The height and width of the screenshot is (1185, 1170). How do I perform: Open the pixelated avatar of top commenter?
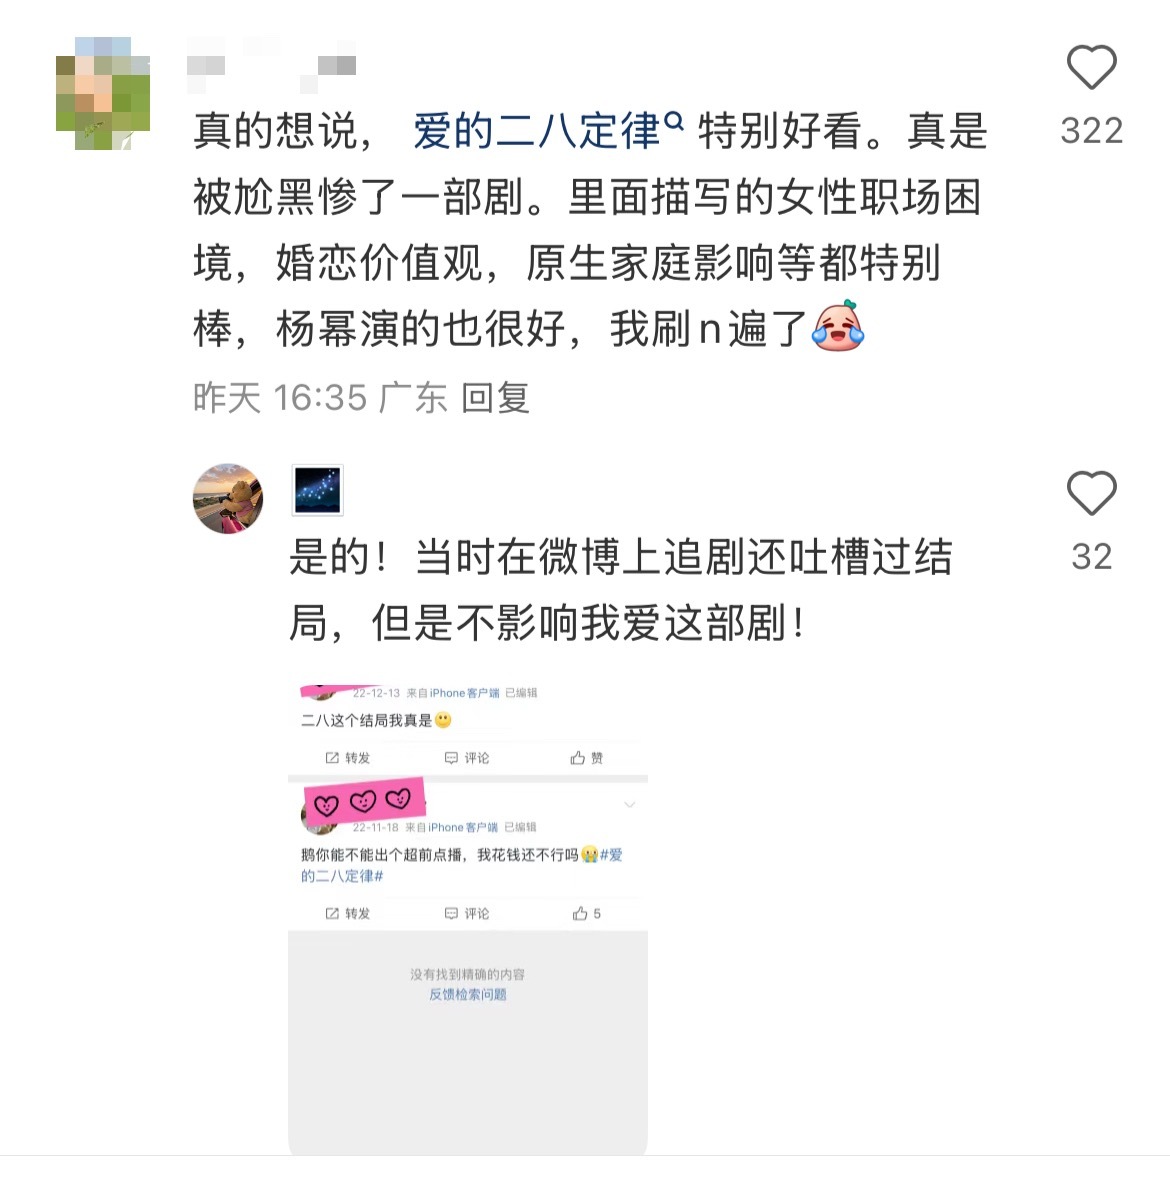click(x=103, y=93)
